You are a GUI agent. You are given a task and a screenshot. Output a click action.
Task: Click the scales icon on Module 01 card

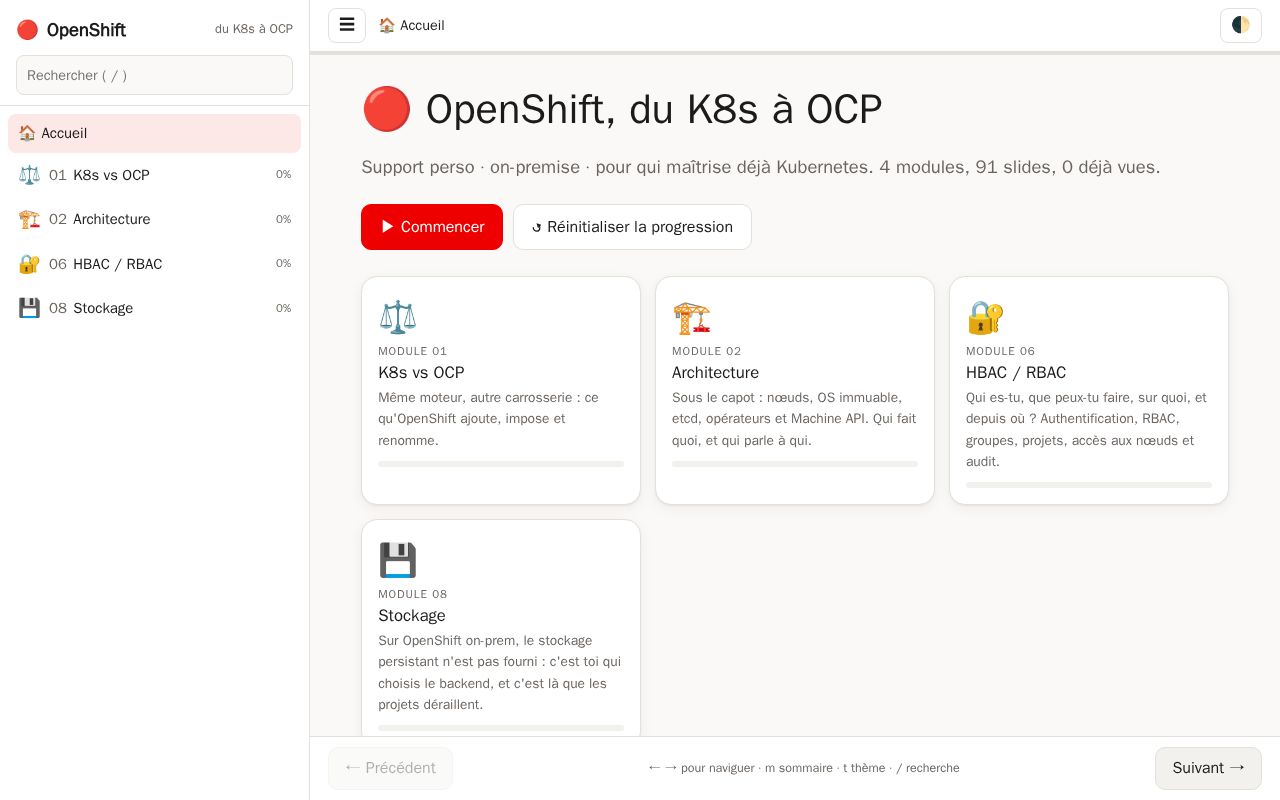click(x=397, y=317)
